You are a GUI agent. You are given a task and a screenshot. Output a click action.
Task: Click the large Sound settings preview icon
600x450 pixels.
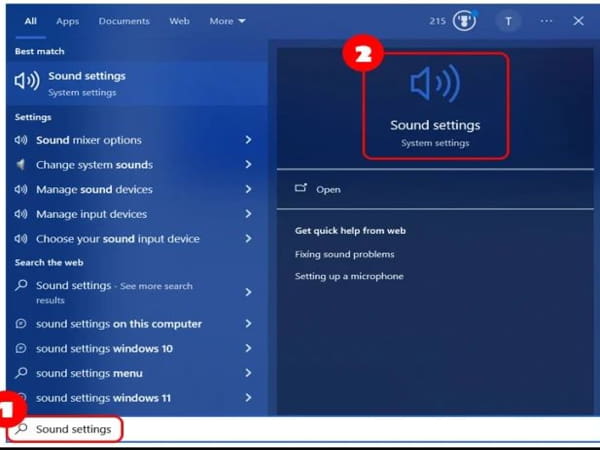point(435,84)
